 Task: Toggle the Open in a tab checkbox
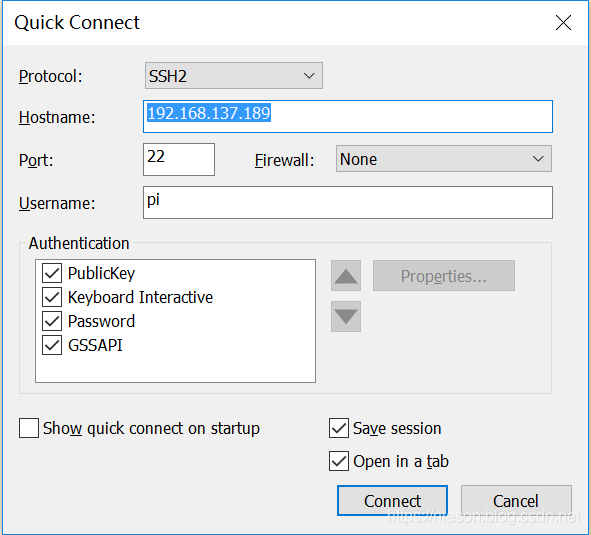(338, 461)
